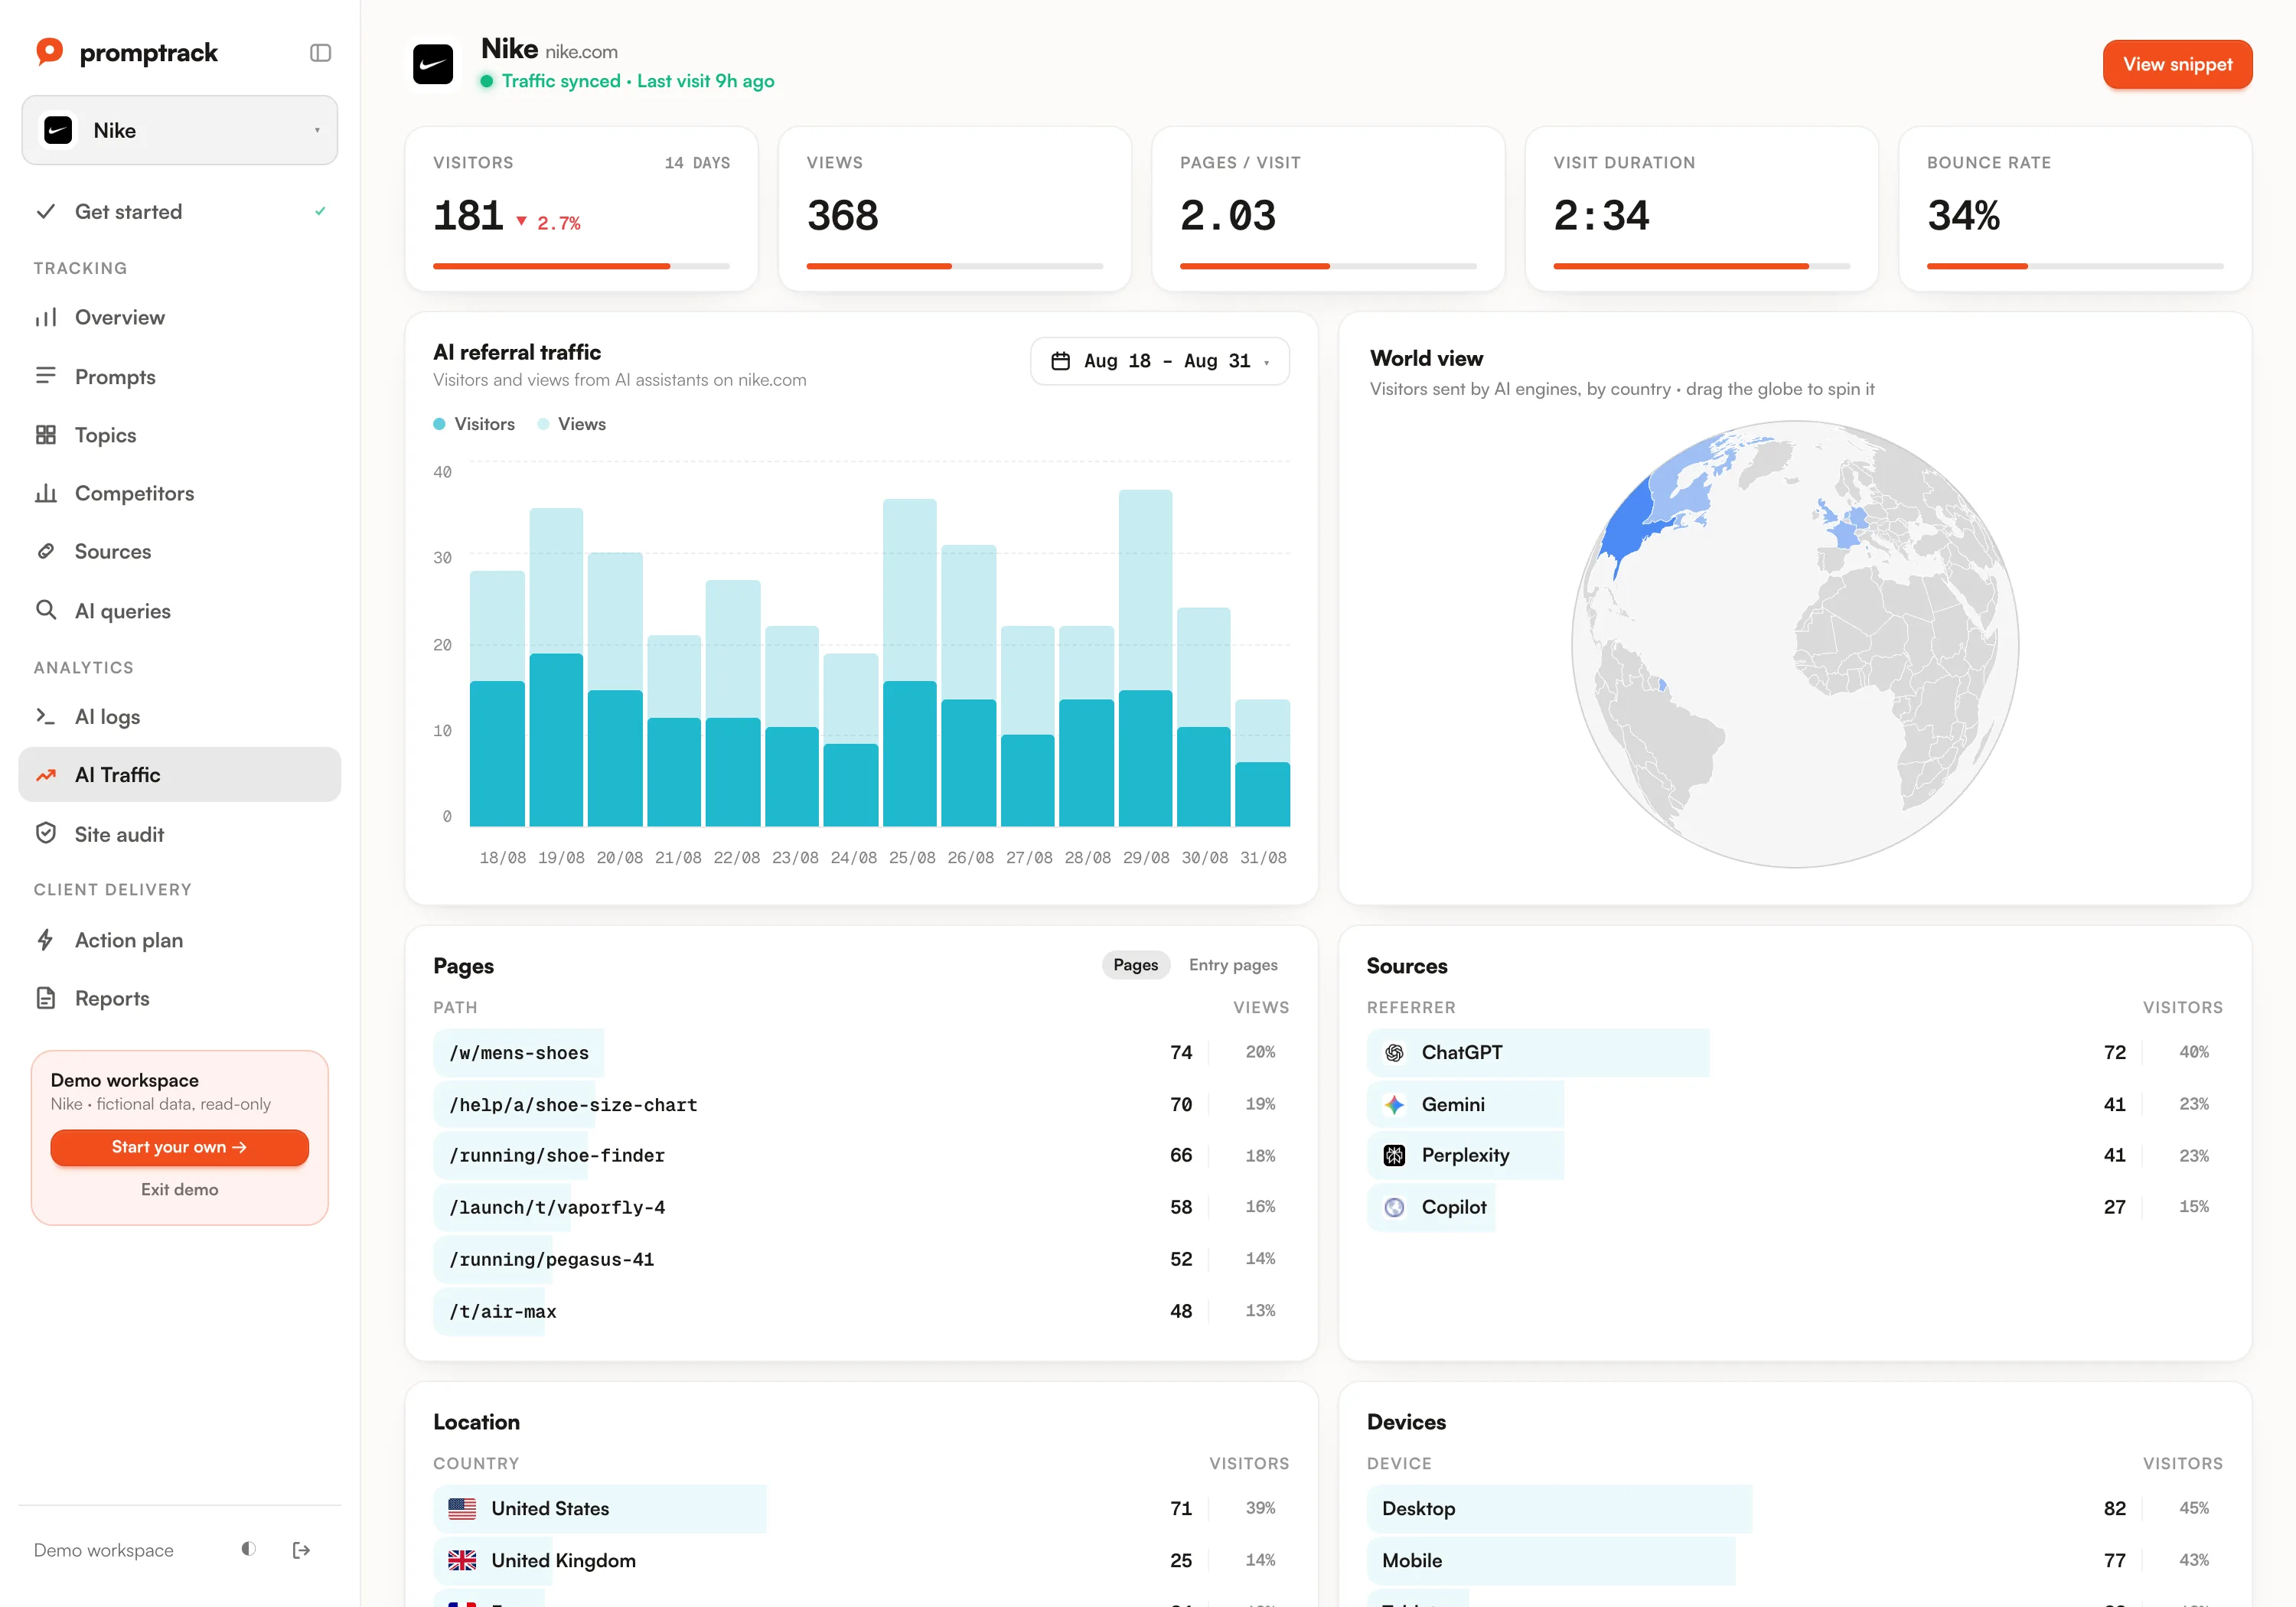Click the AI Traffic trending icon
The image size is (2296, 1607).
click(46, 775)
